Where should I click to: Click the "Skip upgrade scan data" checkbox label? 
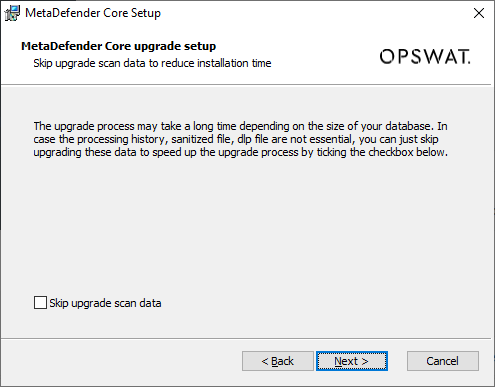click(x=105, y=303)
